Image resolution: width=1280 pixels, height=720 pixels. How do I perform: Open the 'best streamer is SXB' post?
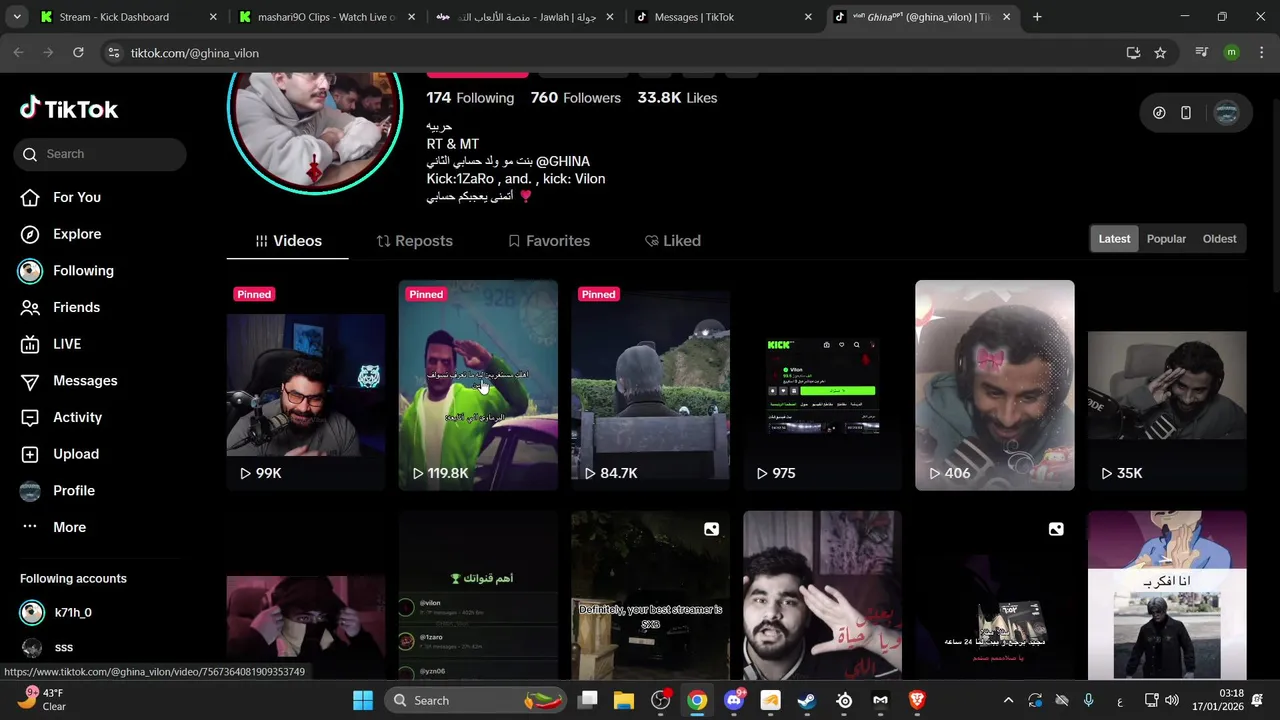[650, 597]
